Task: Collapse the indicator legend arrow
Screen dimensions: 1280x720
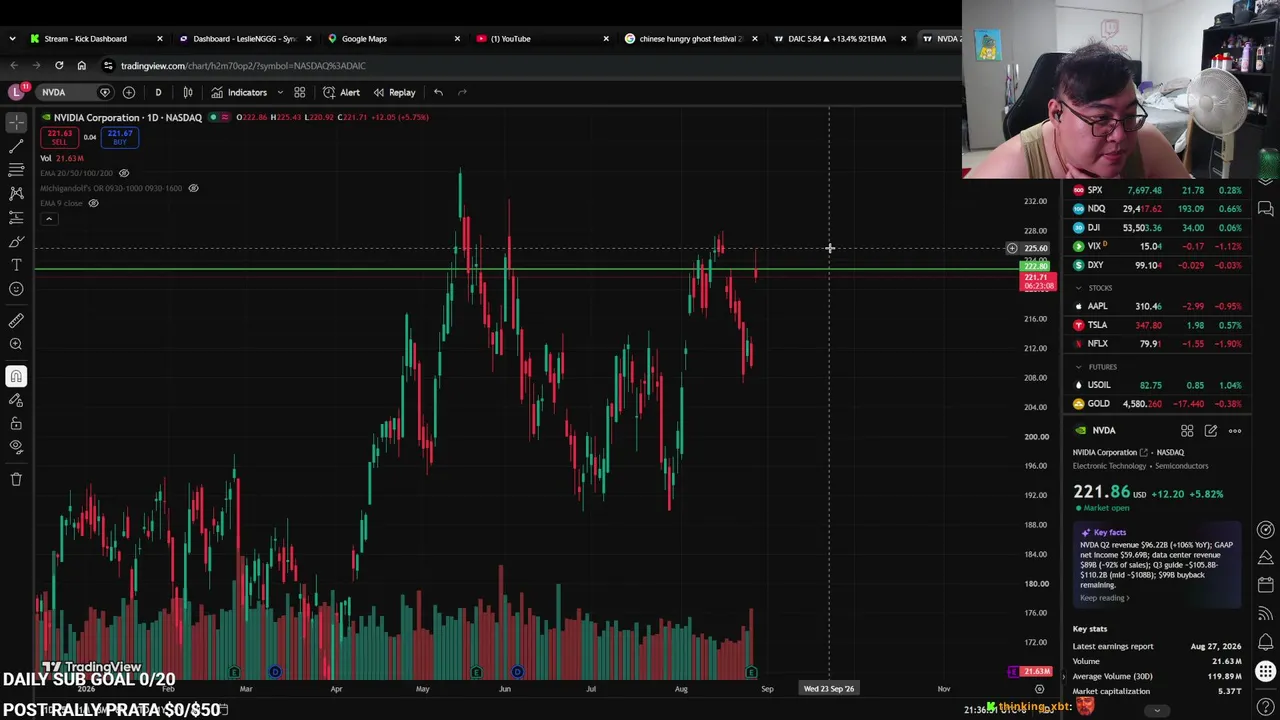Action: [48, 218]
